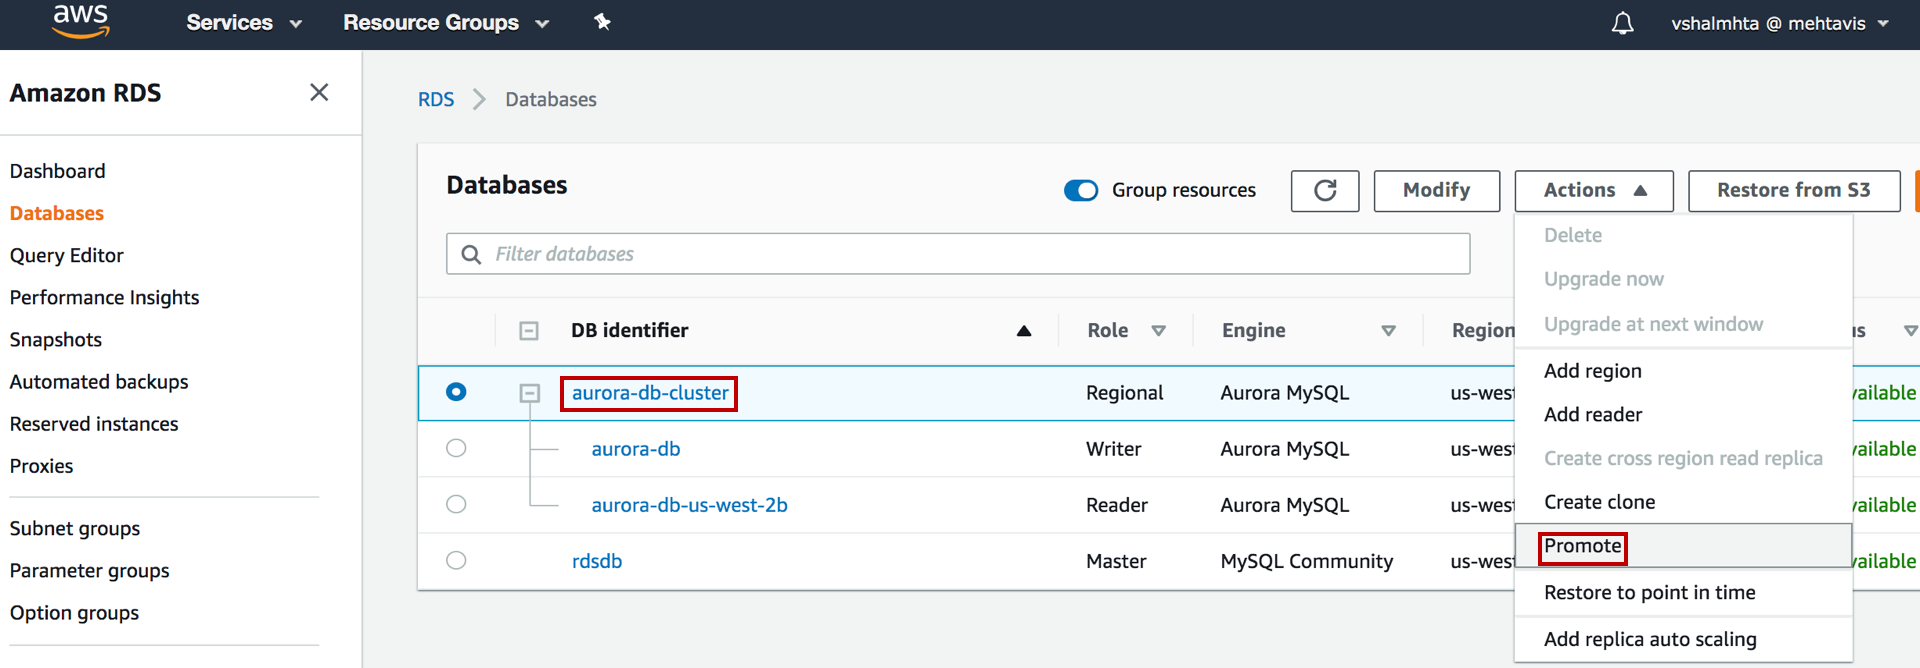Choose Create clone from Actions menu
1920x668 pixels.
coord(1599,502)
